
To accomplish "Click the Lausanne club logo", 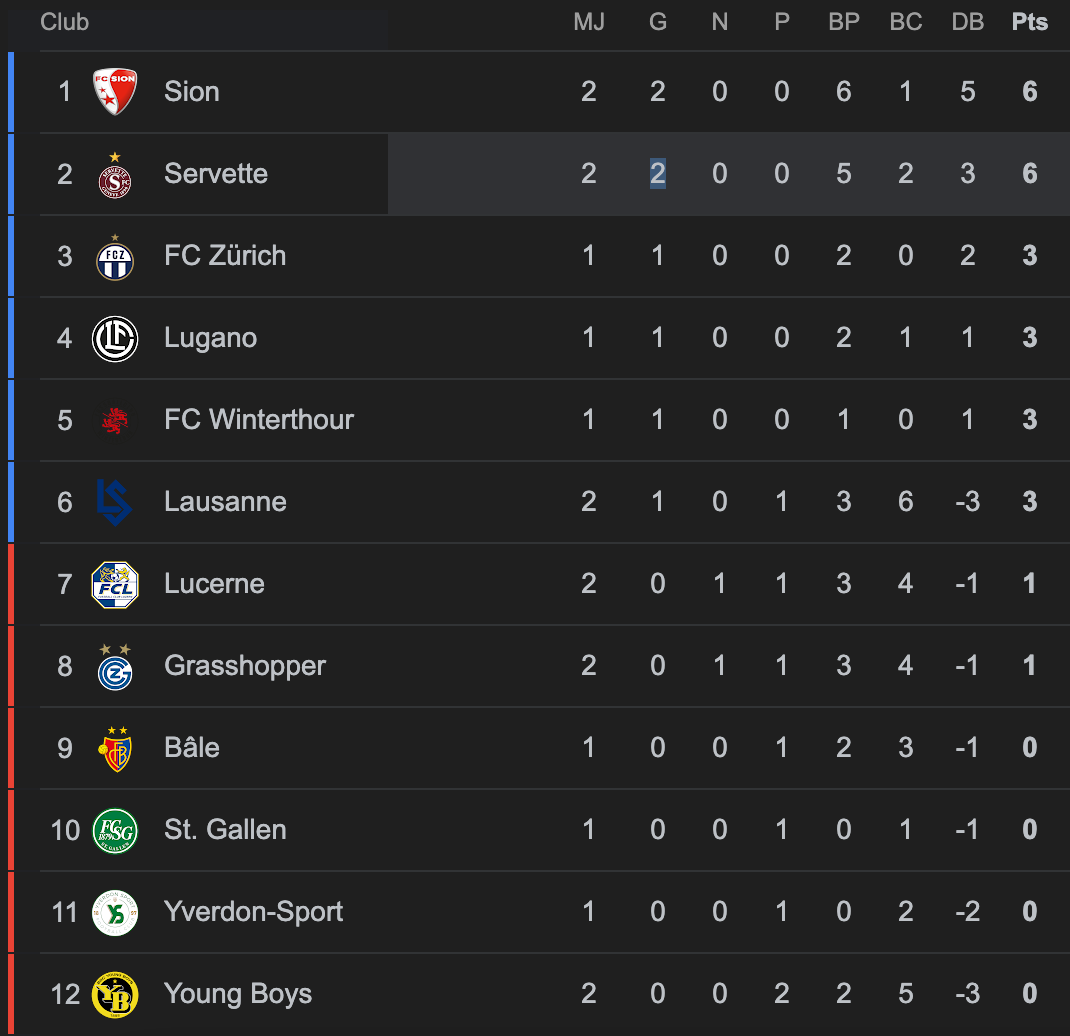I will (x=115, y=502).
